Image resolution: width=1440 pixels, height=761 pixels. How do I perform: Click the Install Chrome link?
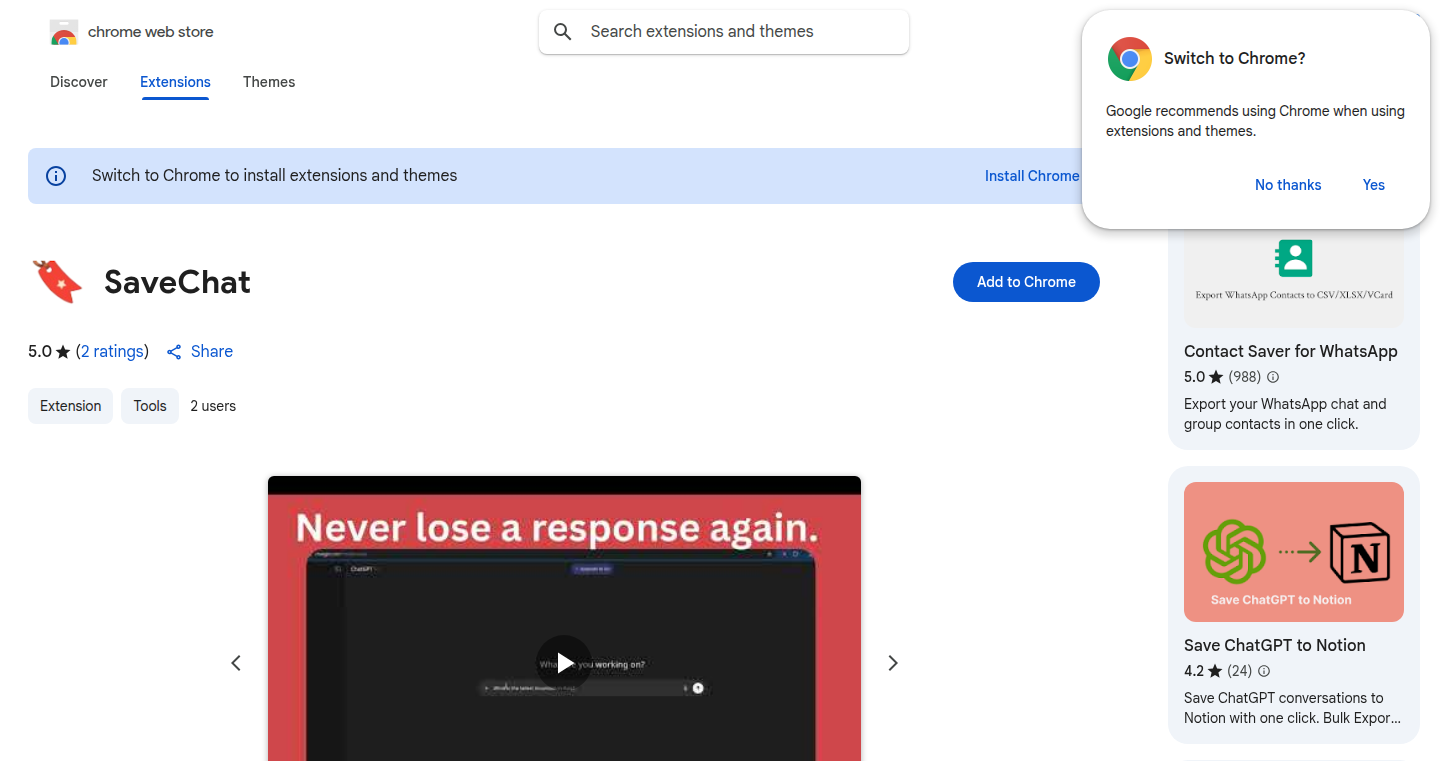[x=1032, y=176]
